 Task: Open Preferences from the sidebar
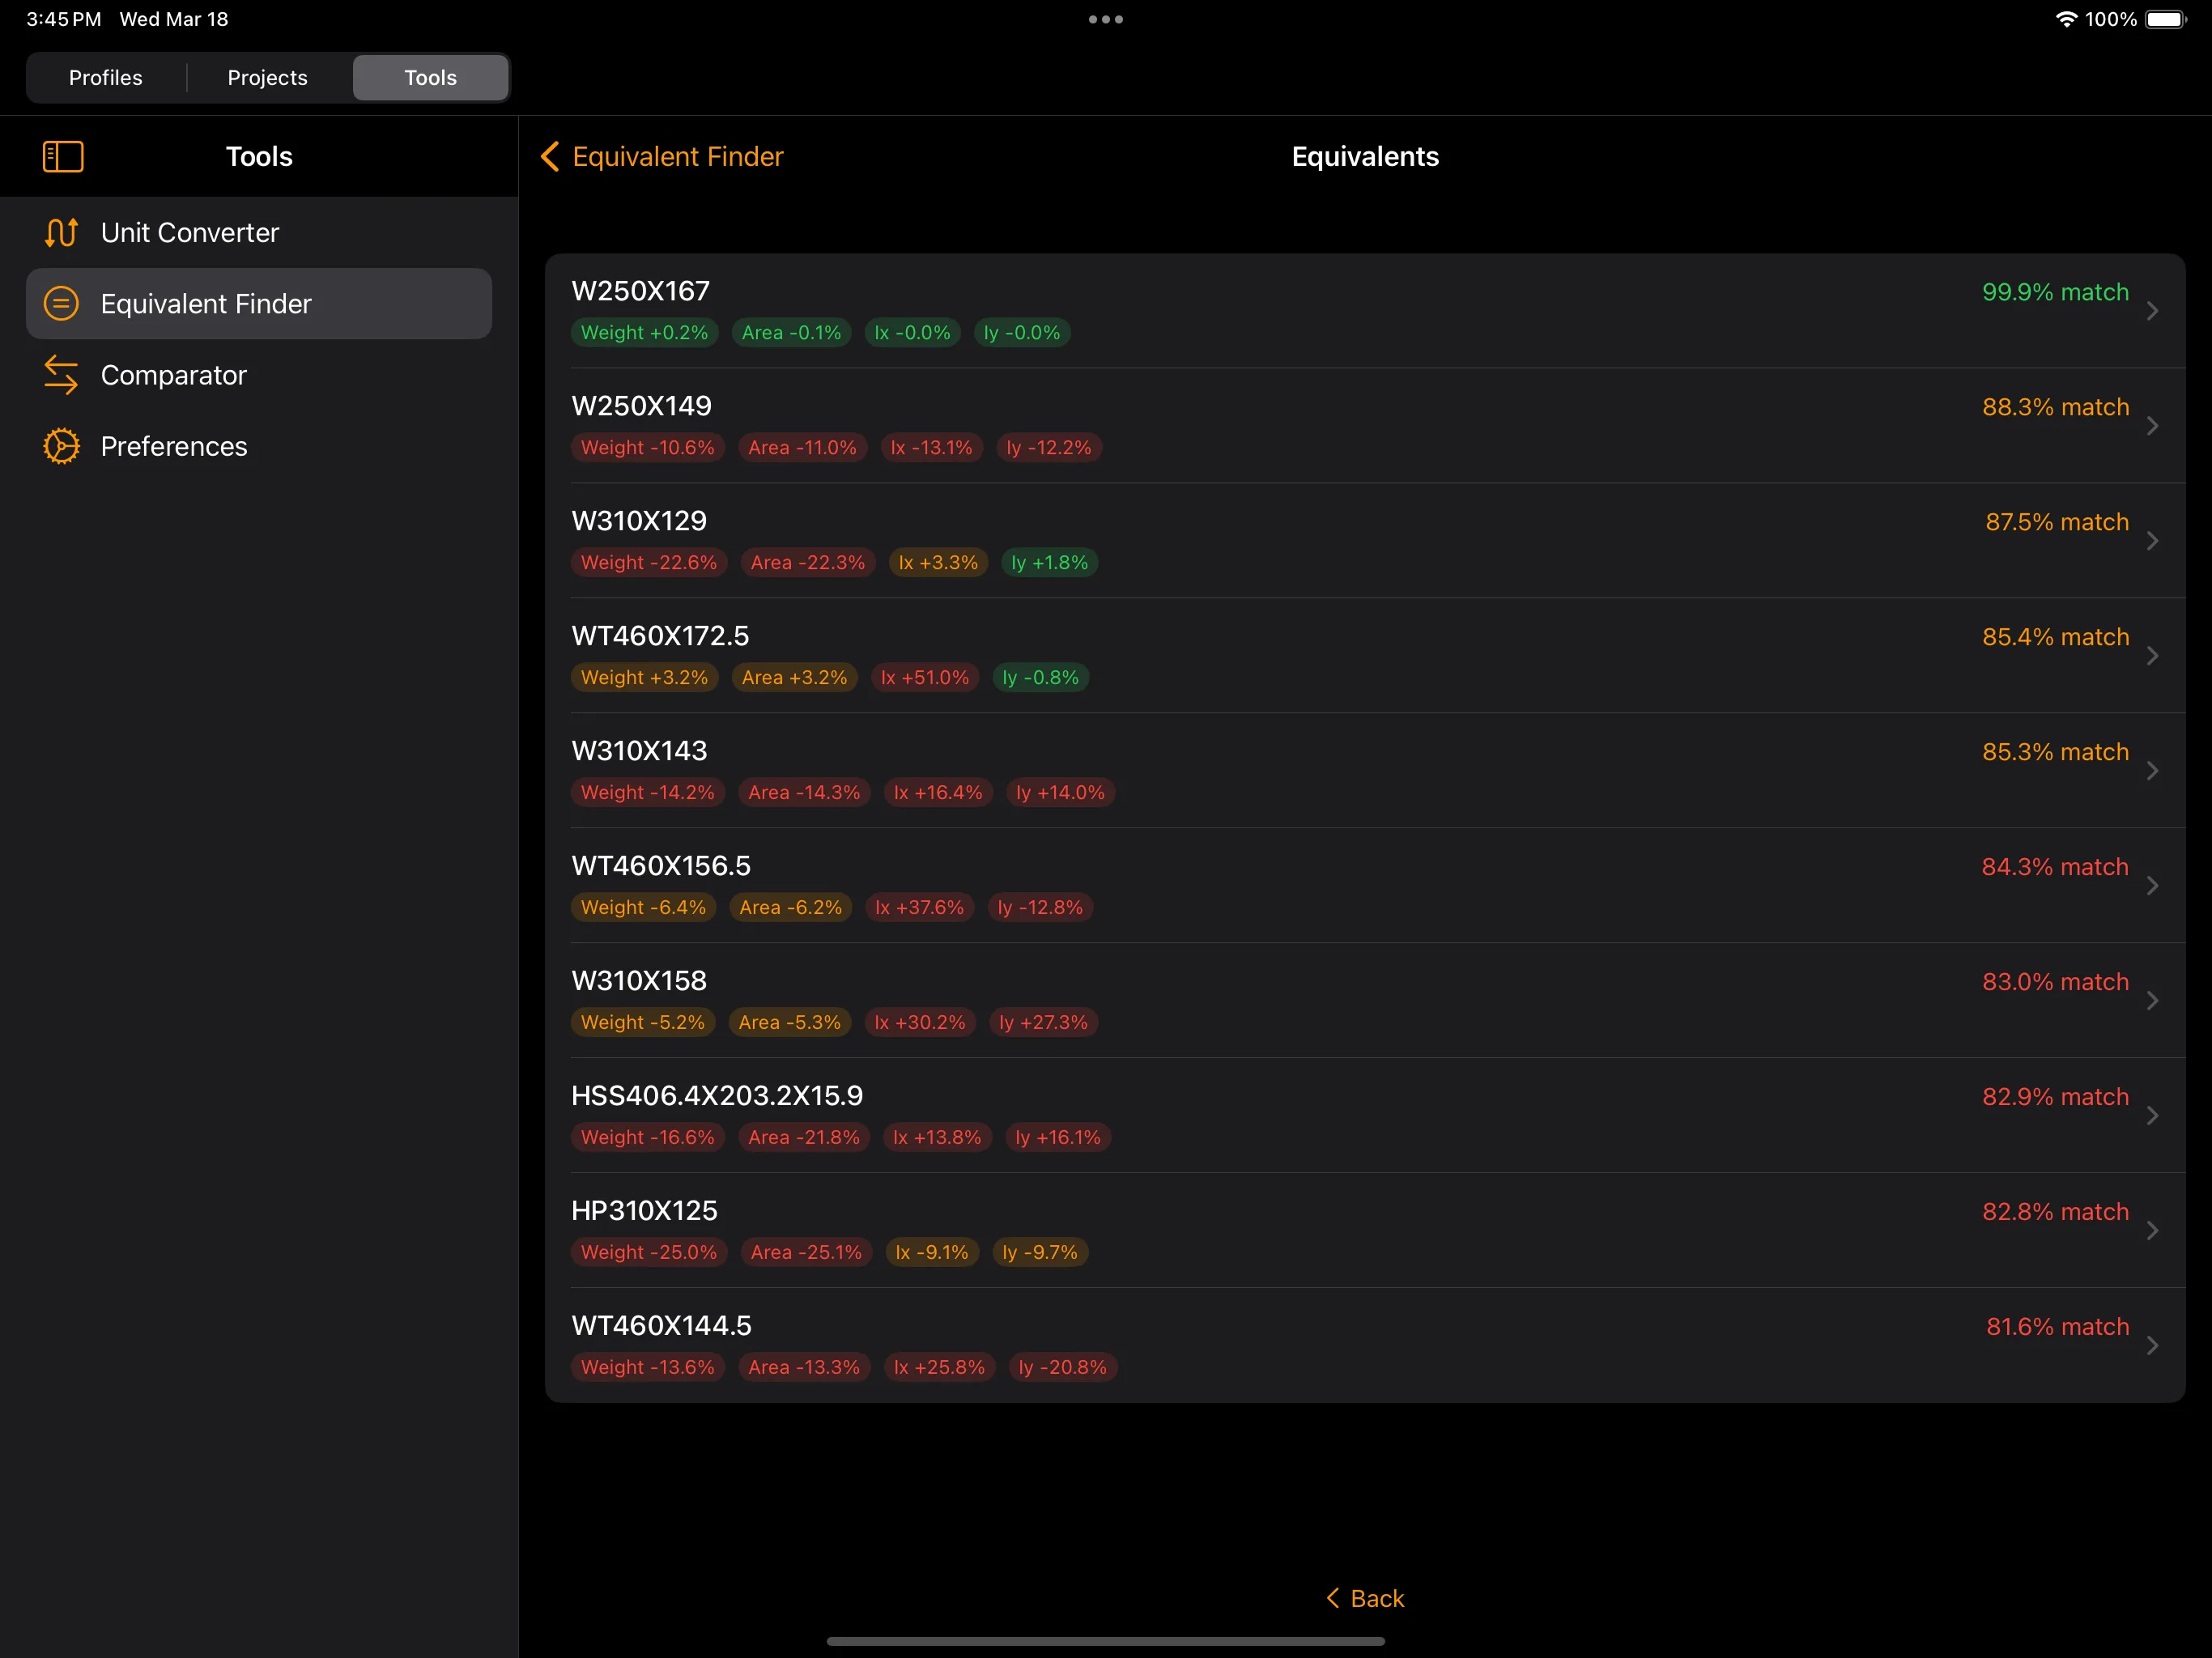coord(173,447)
